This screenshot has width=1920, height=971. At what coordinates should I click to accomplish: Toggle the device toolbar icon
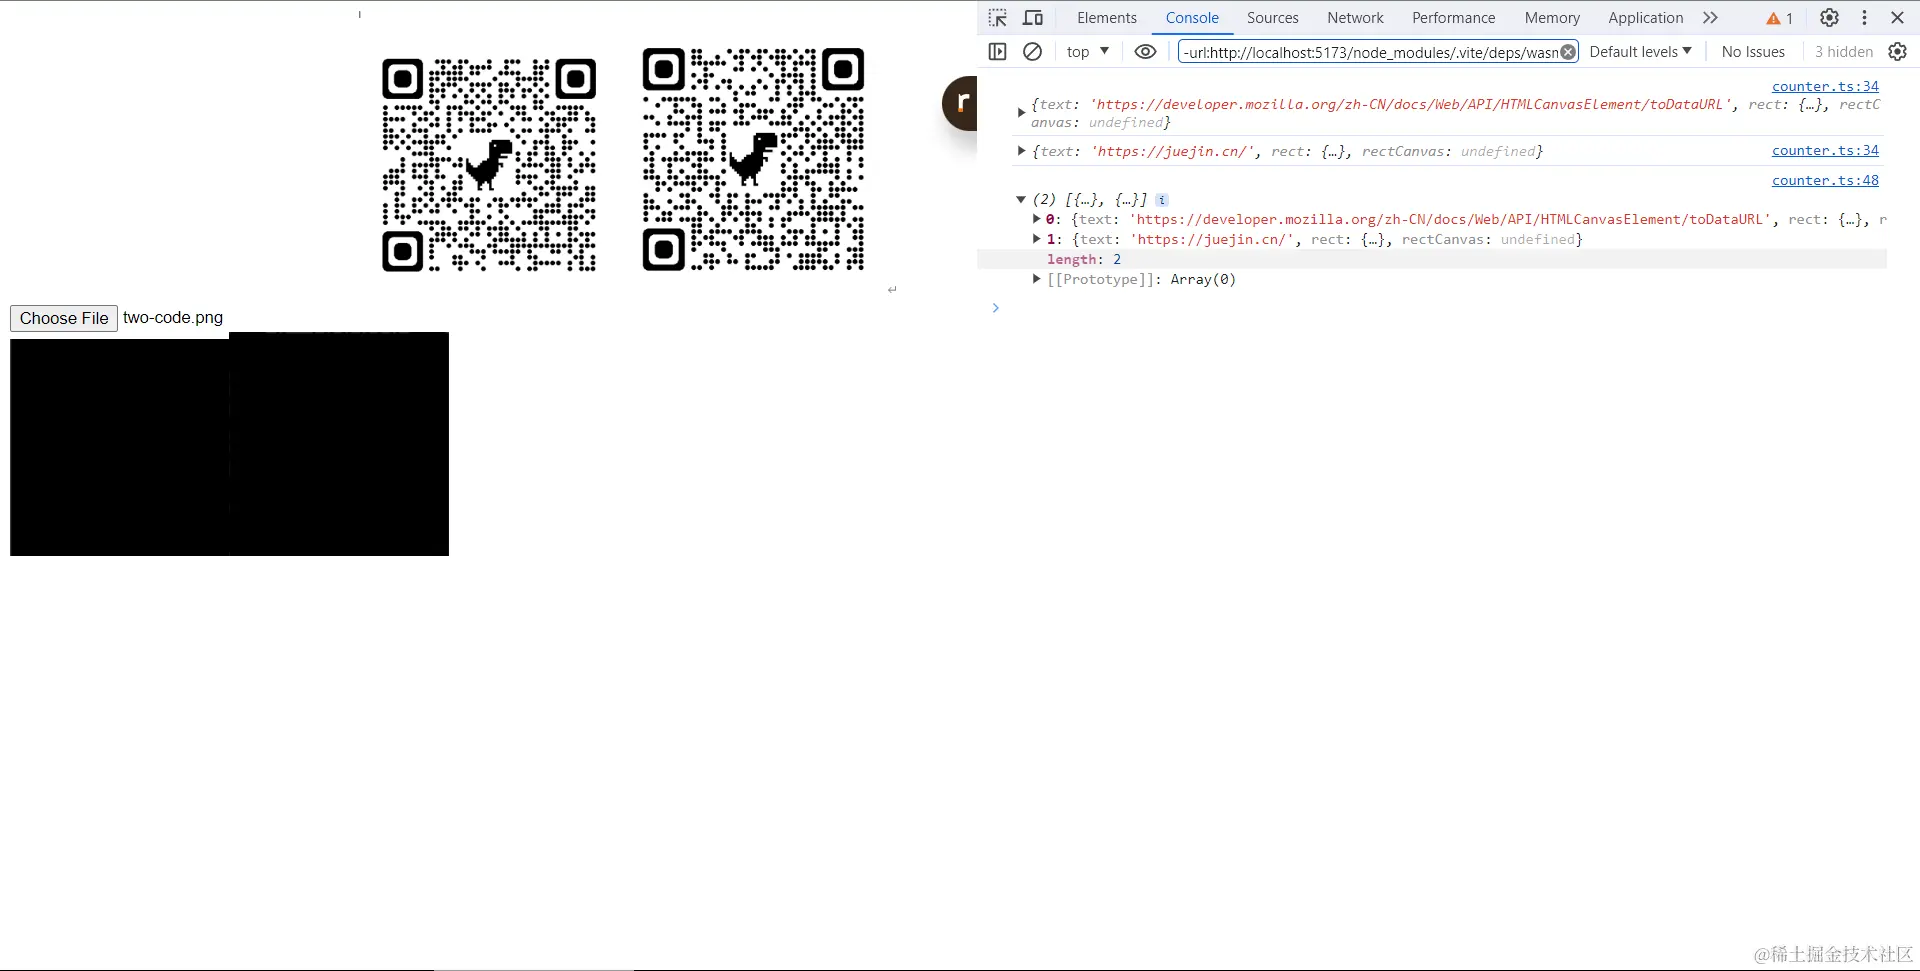click(1033, 18)
